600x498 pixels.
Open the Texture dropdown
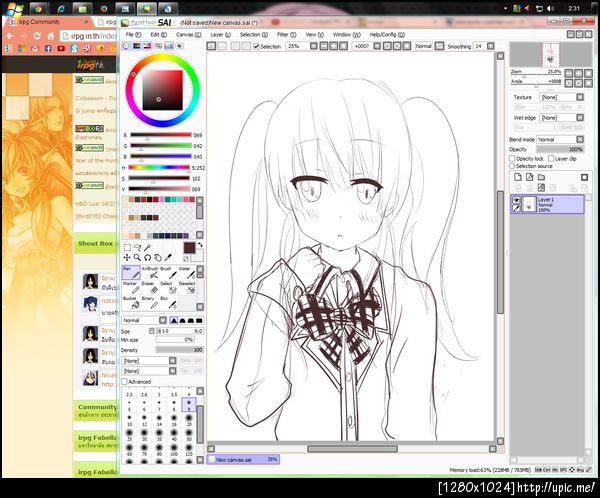coord(561,97)
